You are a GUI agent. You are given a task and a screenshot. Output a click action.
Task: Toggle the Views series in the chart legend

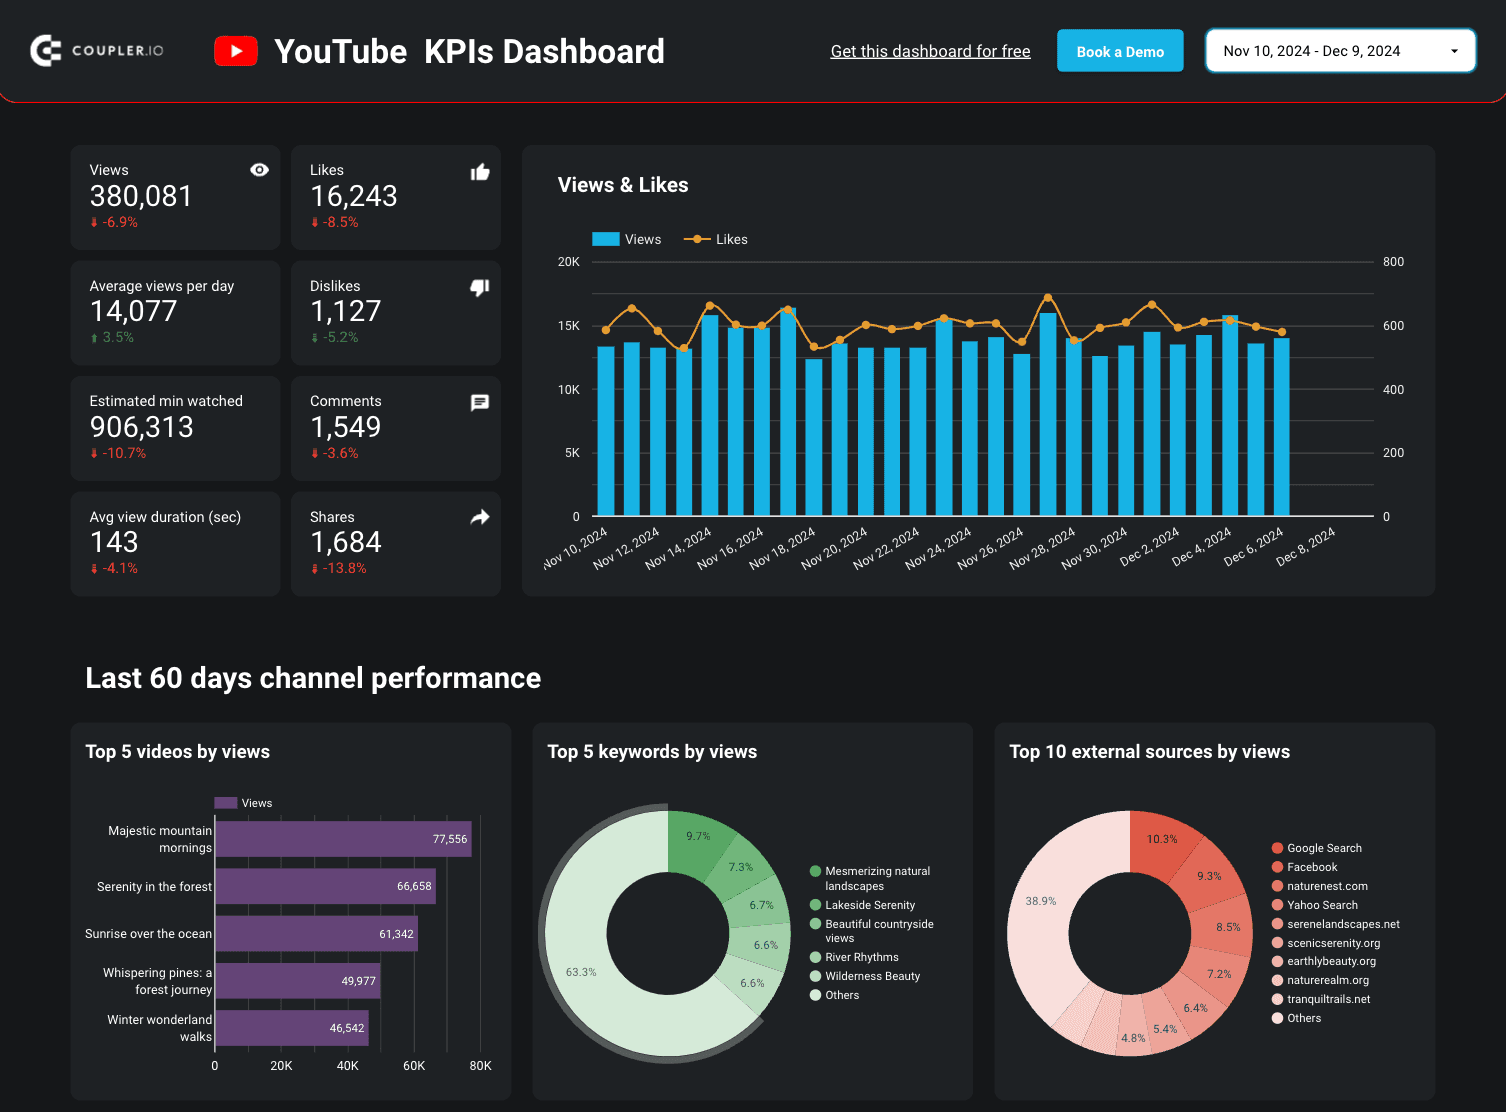point(627,239)
